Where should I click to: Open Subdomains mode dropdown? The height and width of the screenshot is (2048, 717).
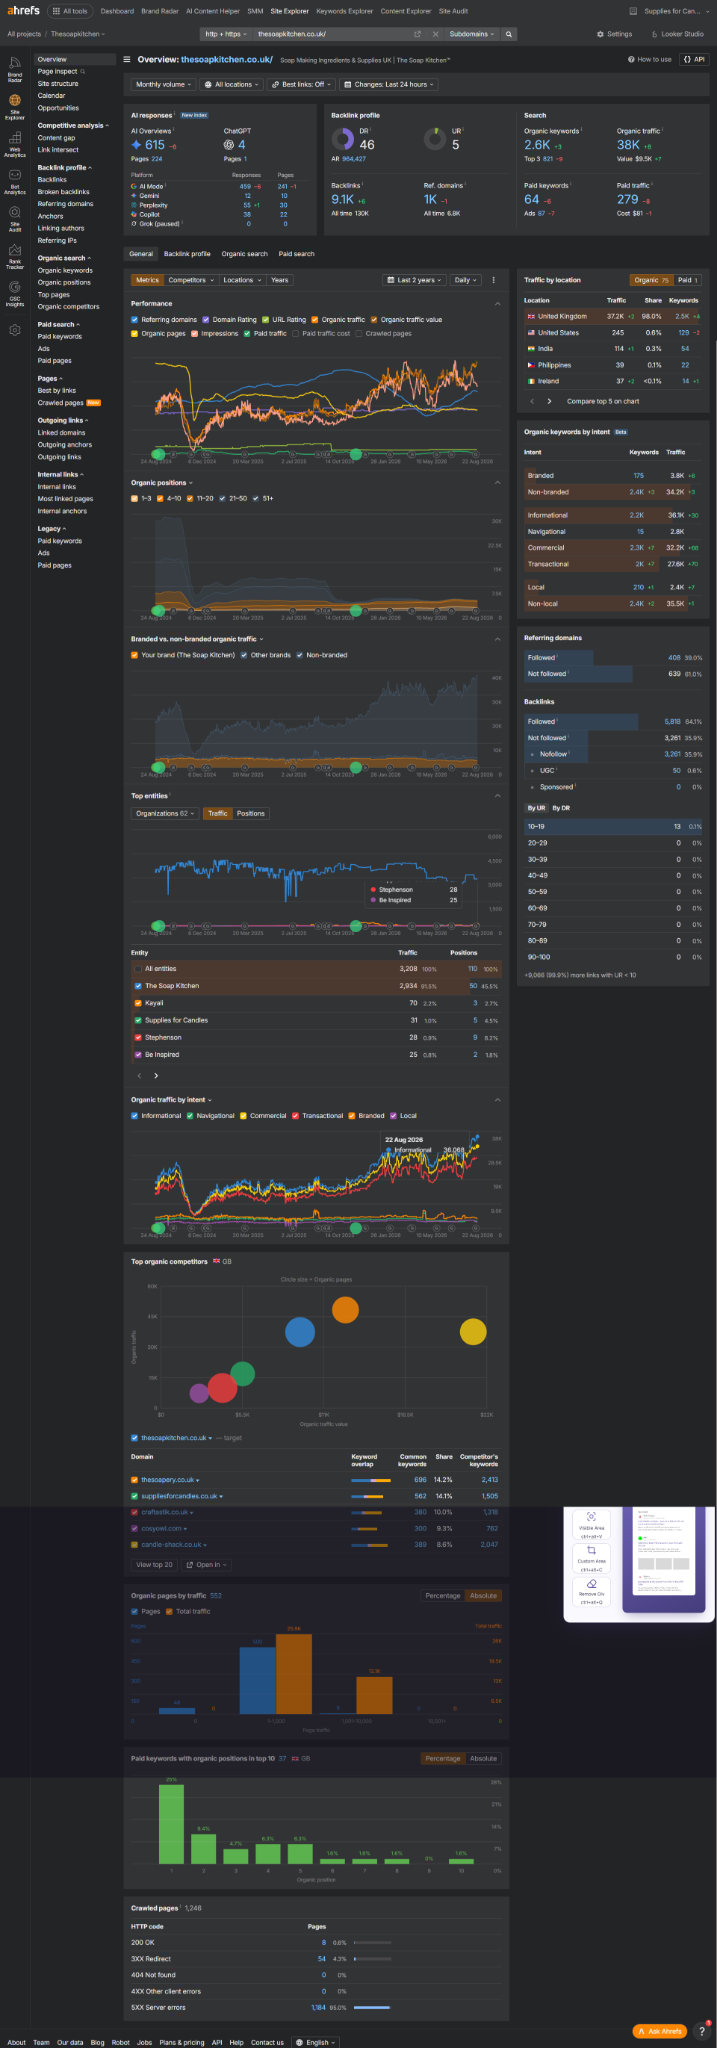(471, 34)
